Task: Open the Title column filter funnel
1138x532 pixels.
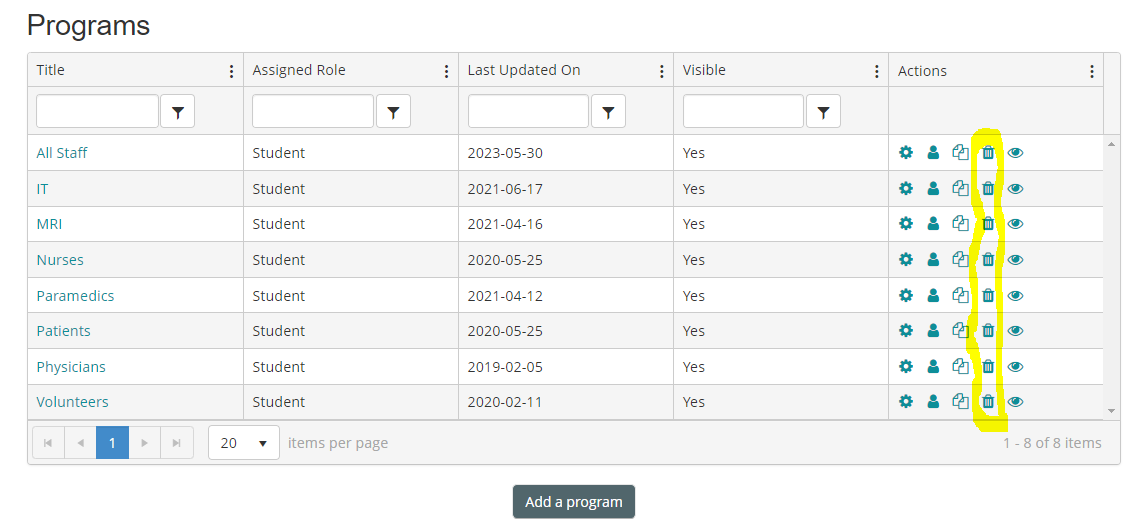Action: tap(178, 113)
